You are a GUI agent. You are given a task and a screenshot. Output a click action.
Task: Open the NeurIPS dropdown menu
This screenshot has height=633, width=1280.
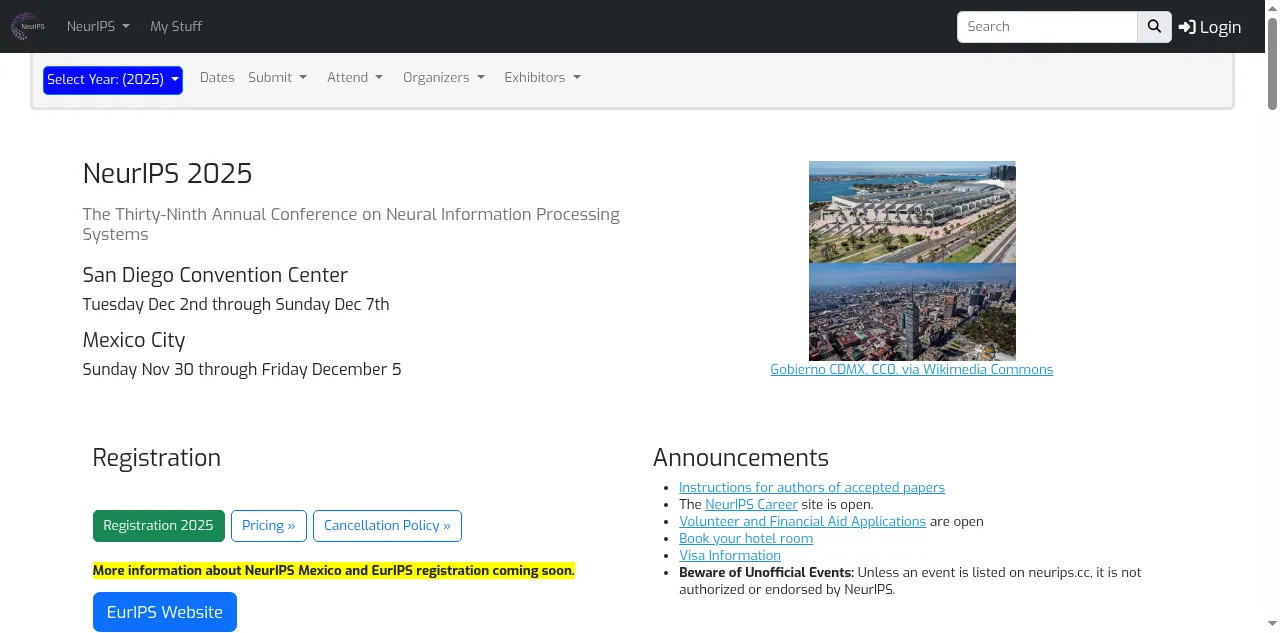click(98, 27)
